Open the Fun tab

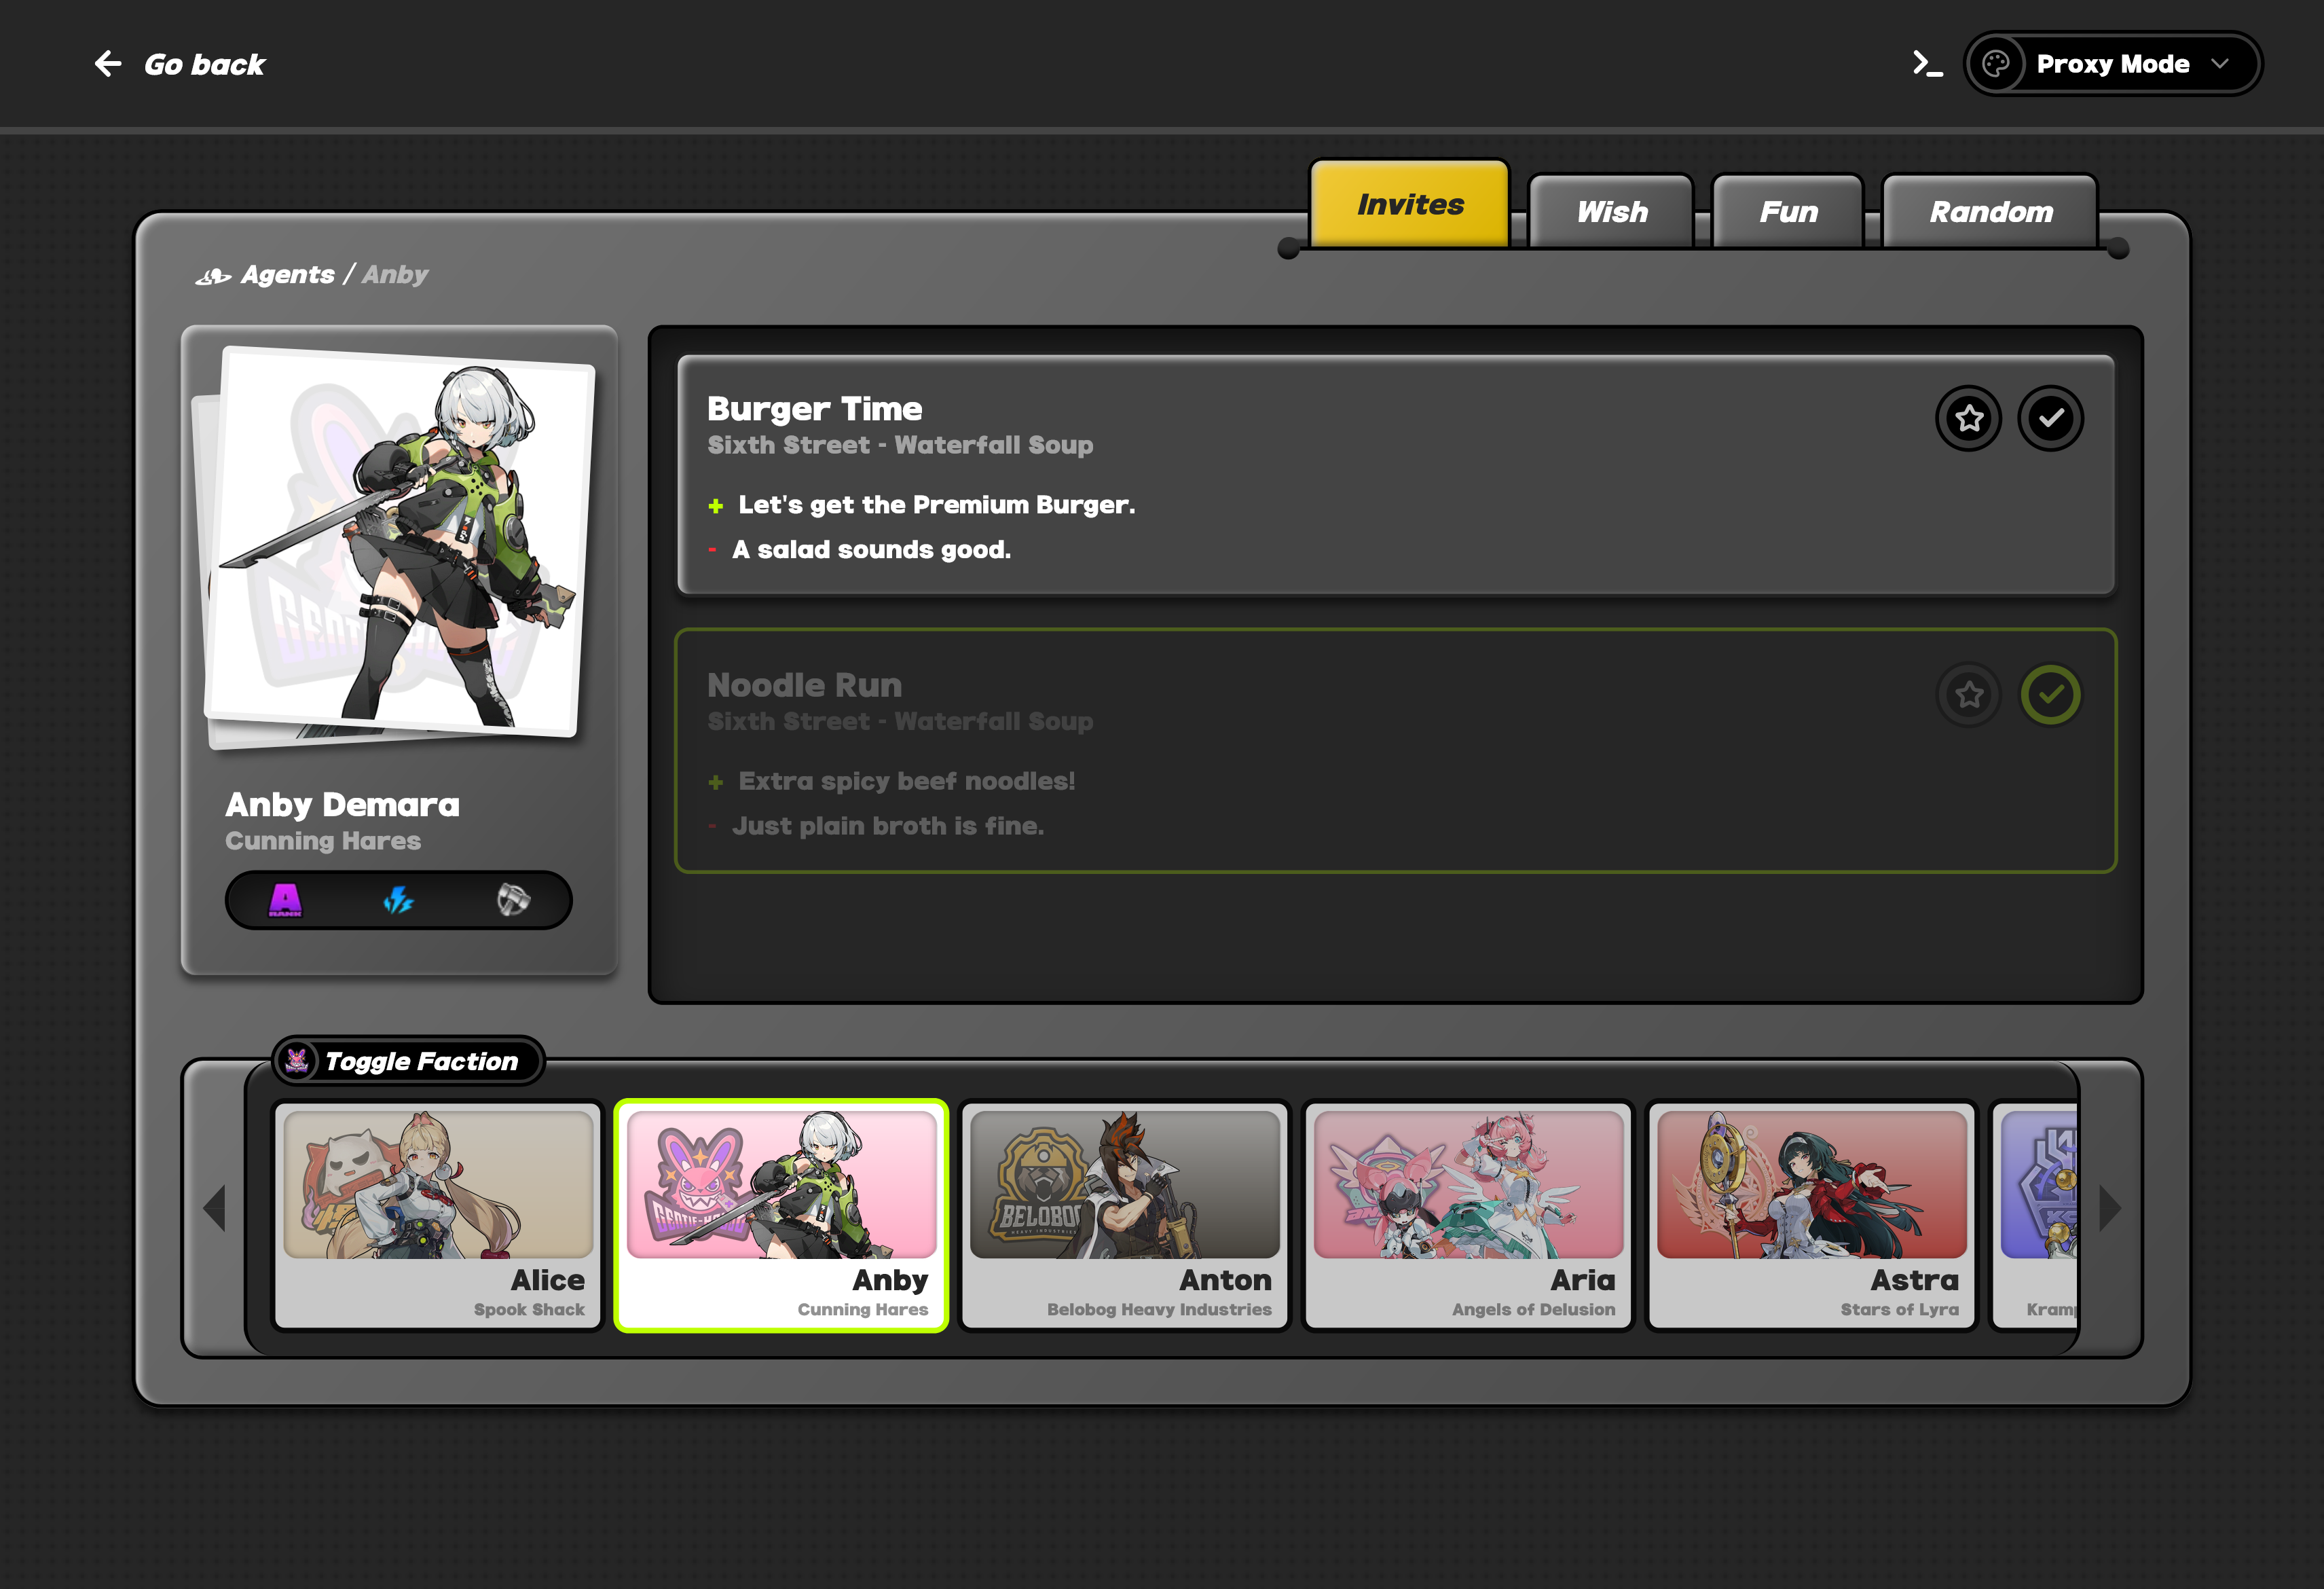click(1788, 212)
